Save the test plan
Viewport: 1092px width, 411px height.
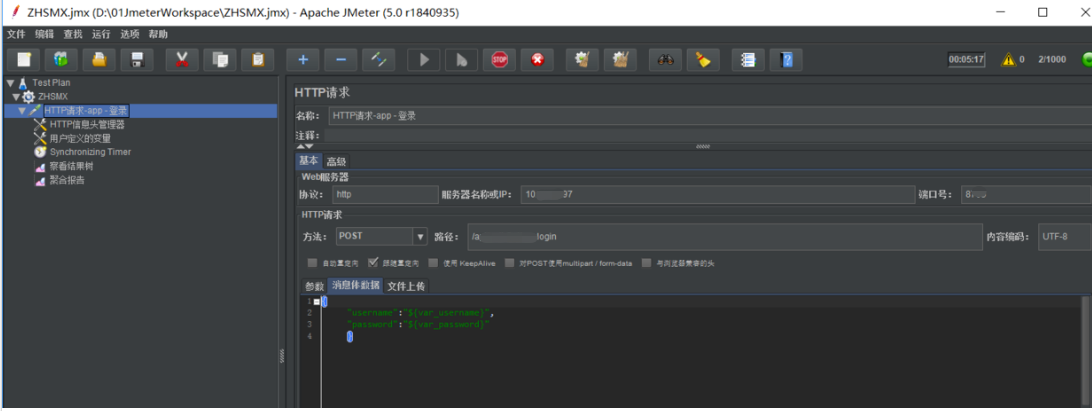point(137,60)
